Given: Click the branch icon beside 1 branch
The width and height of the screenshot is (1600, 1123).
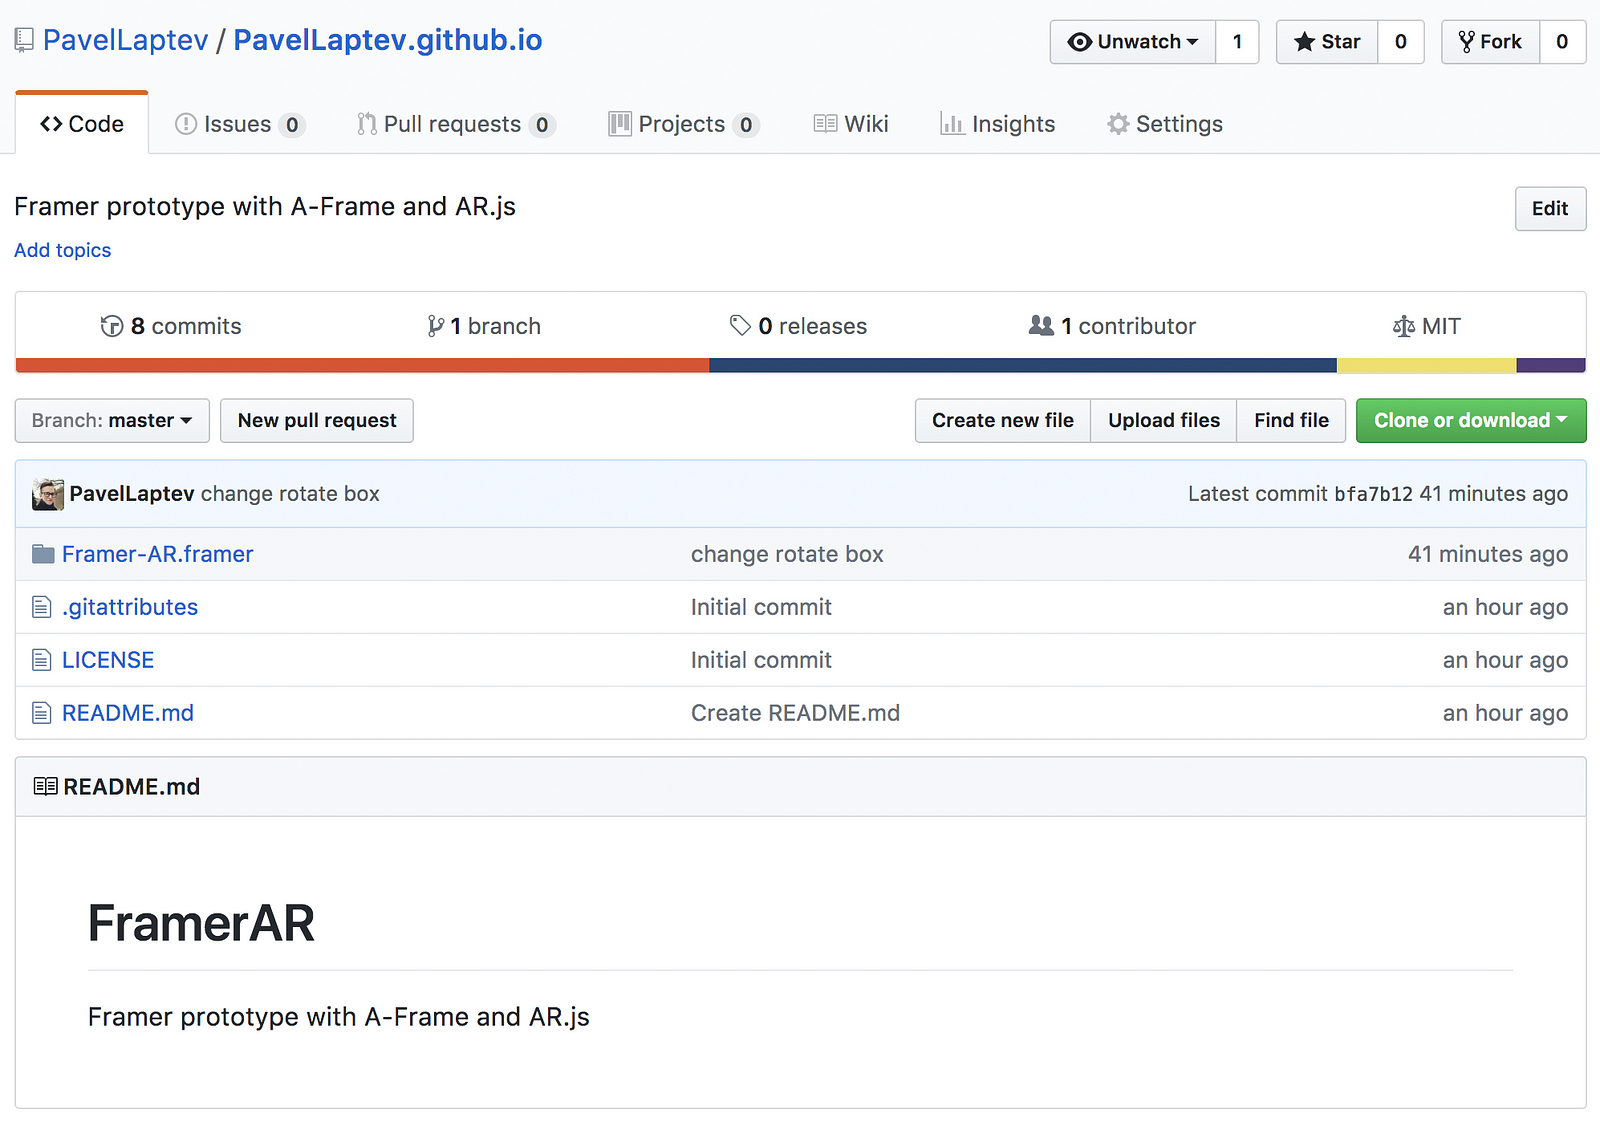Looking at the screenshot, I should [x=435, y=326].
